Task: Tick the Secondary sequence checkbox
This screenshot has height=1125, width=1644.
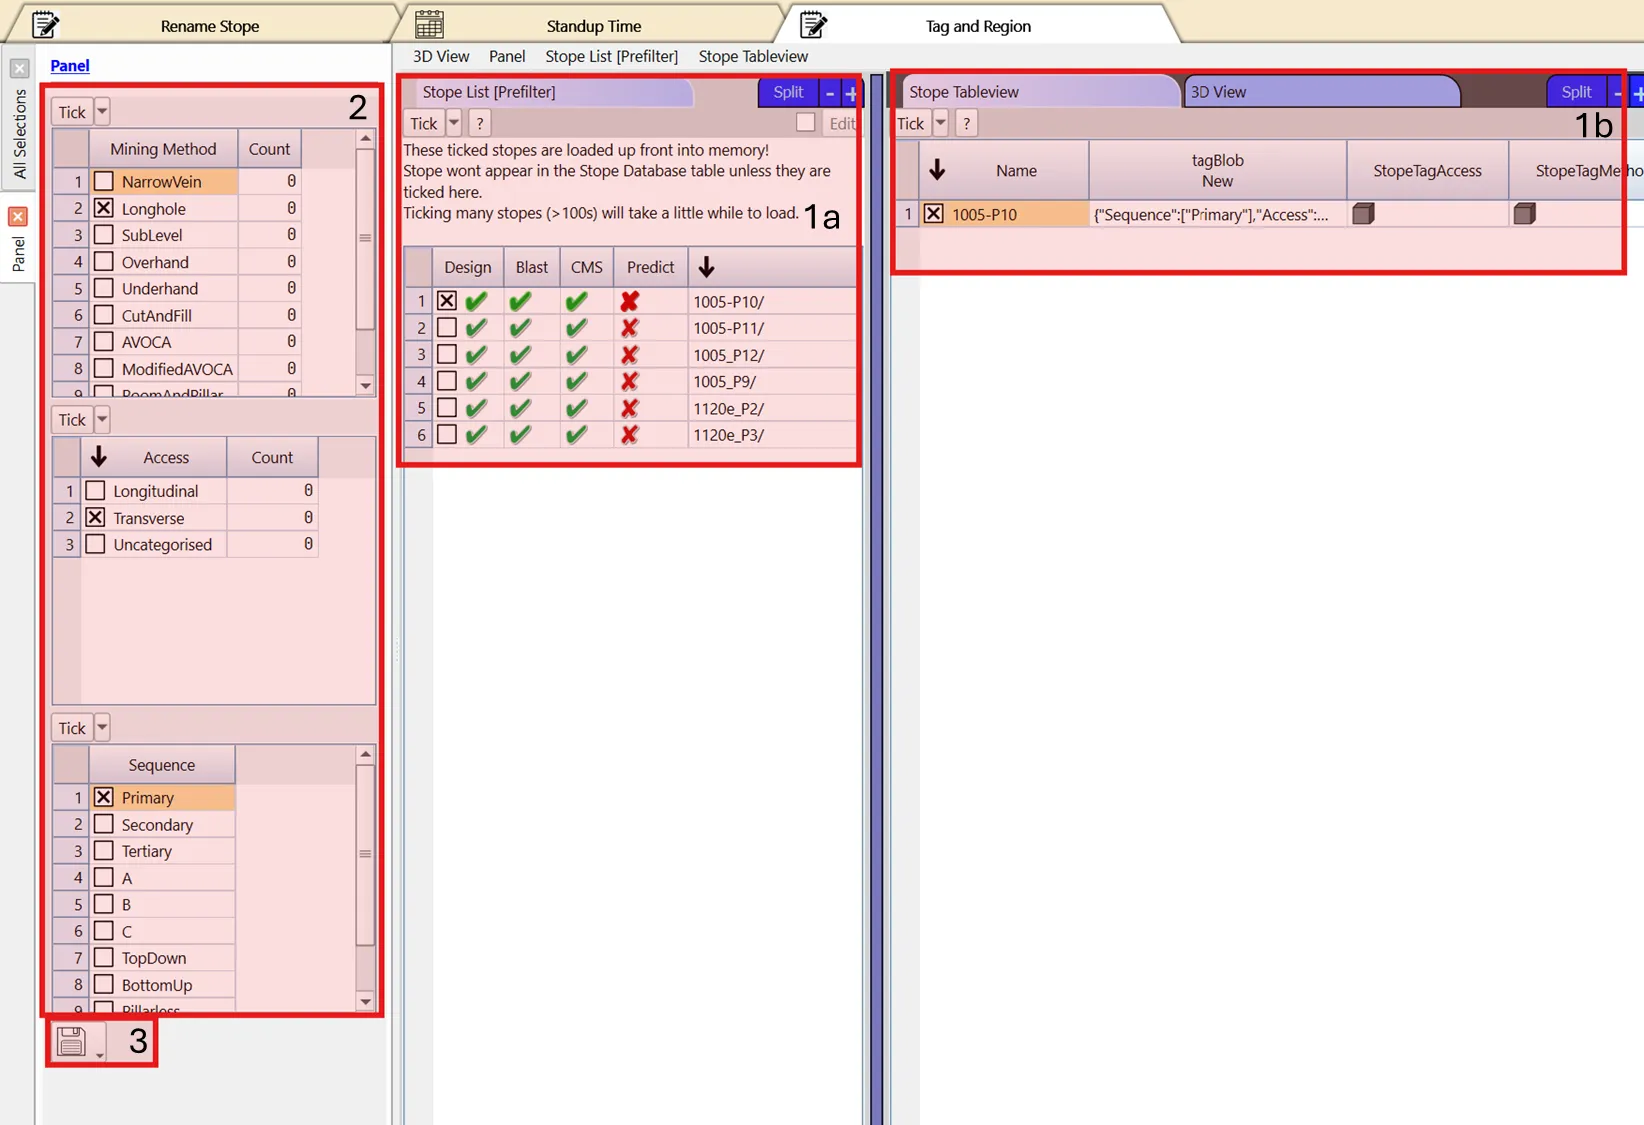Action: pos(104,824)
